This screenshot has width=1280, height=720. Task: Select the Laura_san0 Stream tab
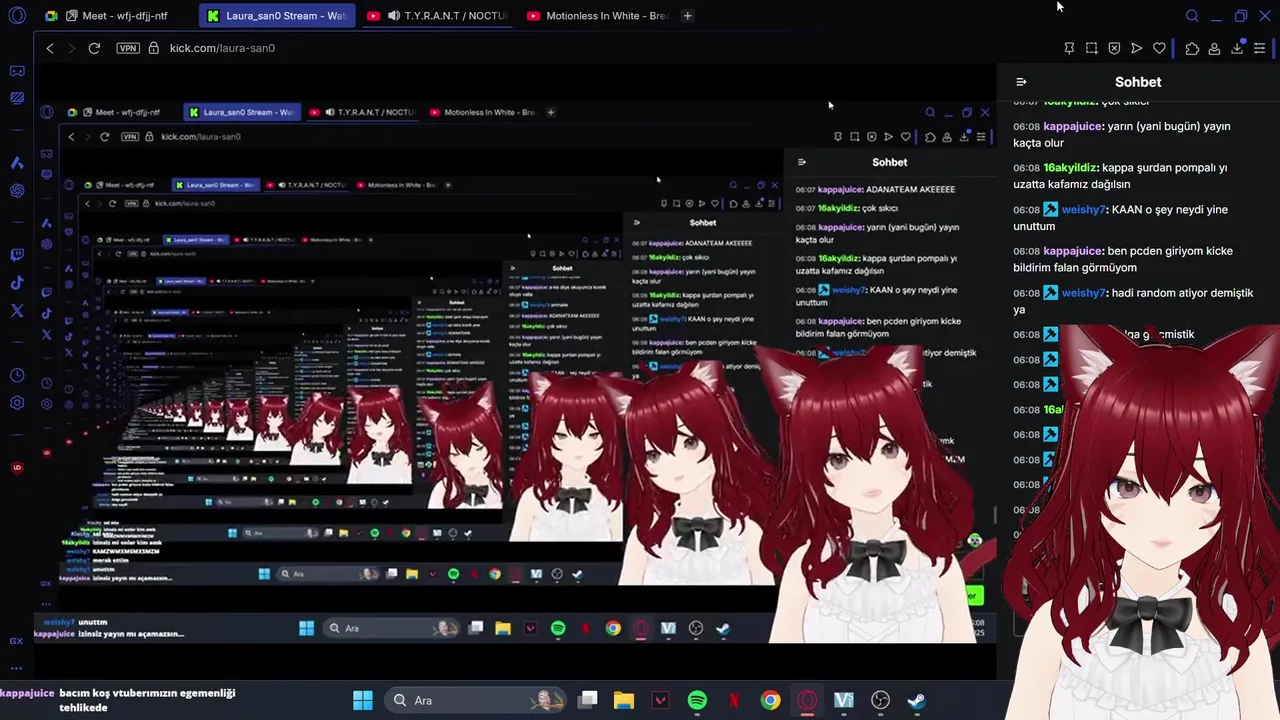coord(276,16)
